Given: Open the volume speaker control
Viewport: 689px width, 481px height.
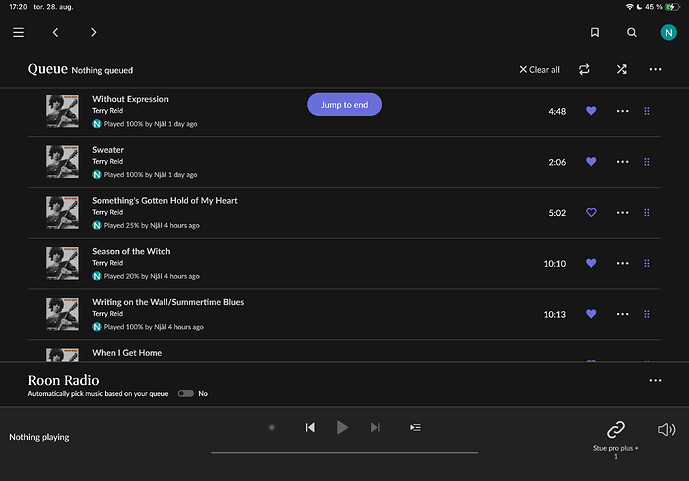Looking at the screenshot, I should click(x=666, y=429).
